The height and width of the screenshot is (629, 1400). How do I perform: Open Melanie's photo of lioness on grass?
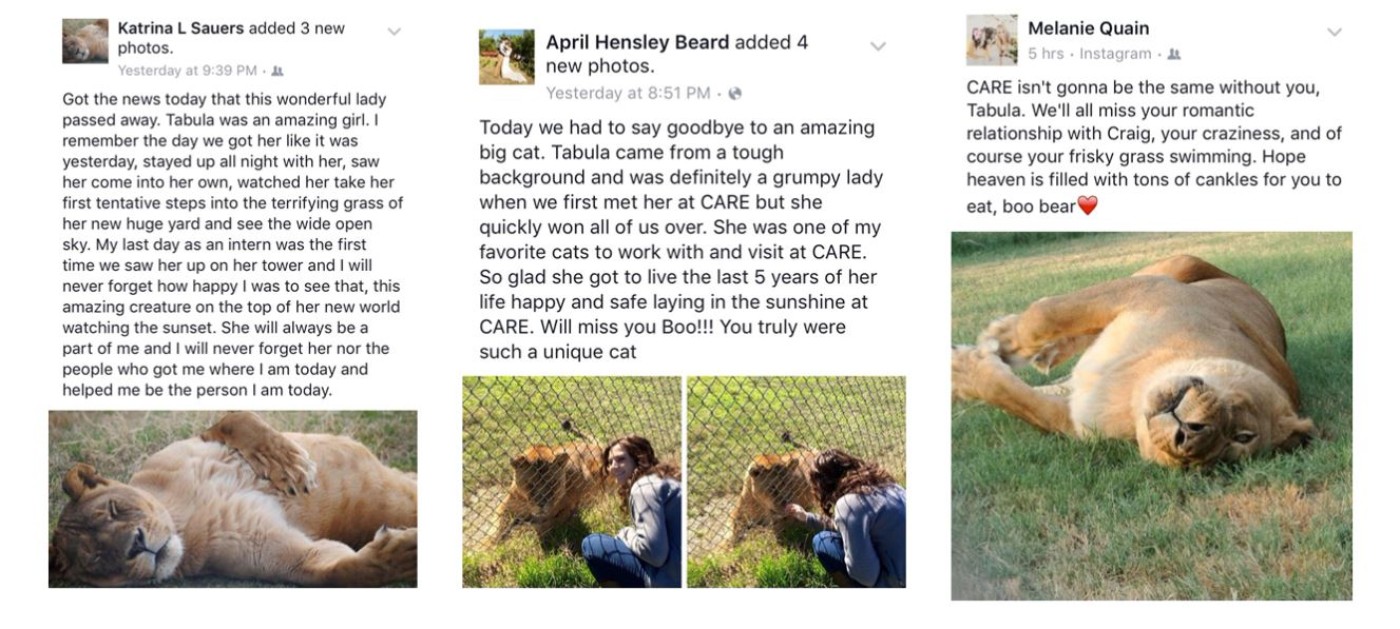(1151, 416)
